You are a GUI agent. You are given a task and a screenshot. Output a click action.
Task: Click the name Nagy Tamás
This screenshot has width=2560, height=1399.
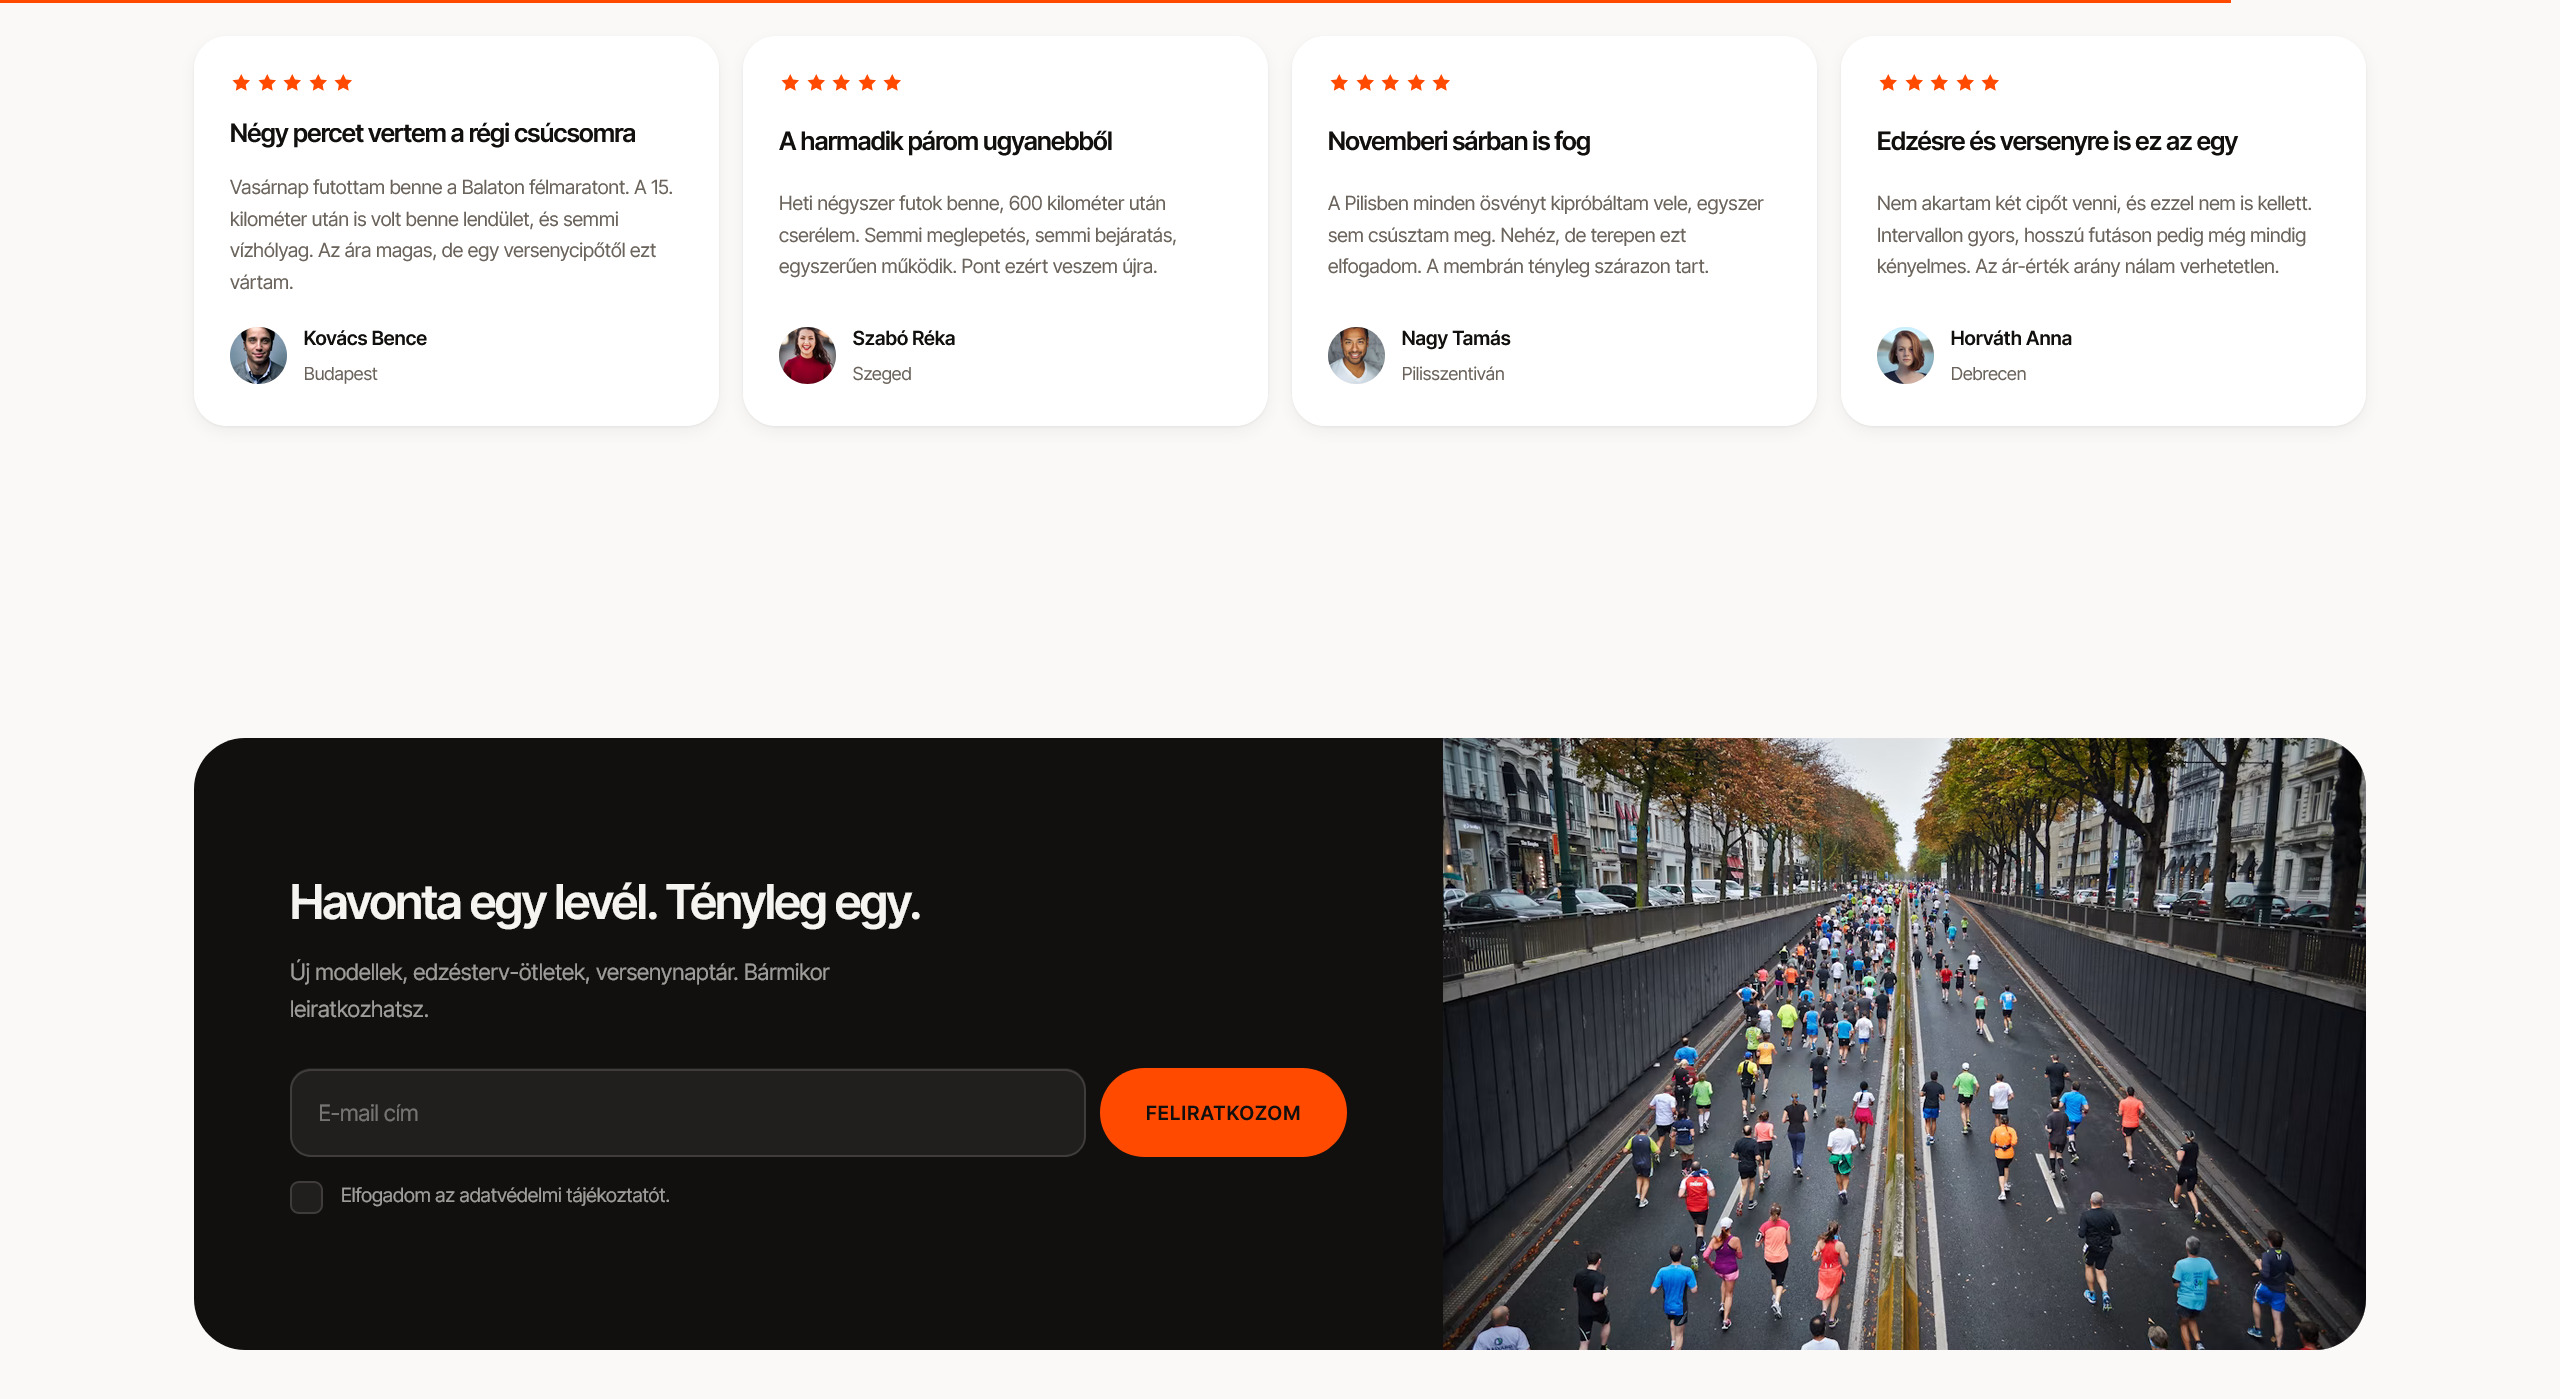pos(1456,338)
